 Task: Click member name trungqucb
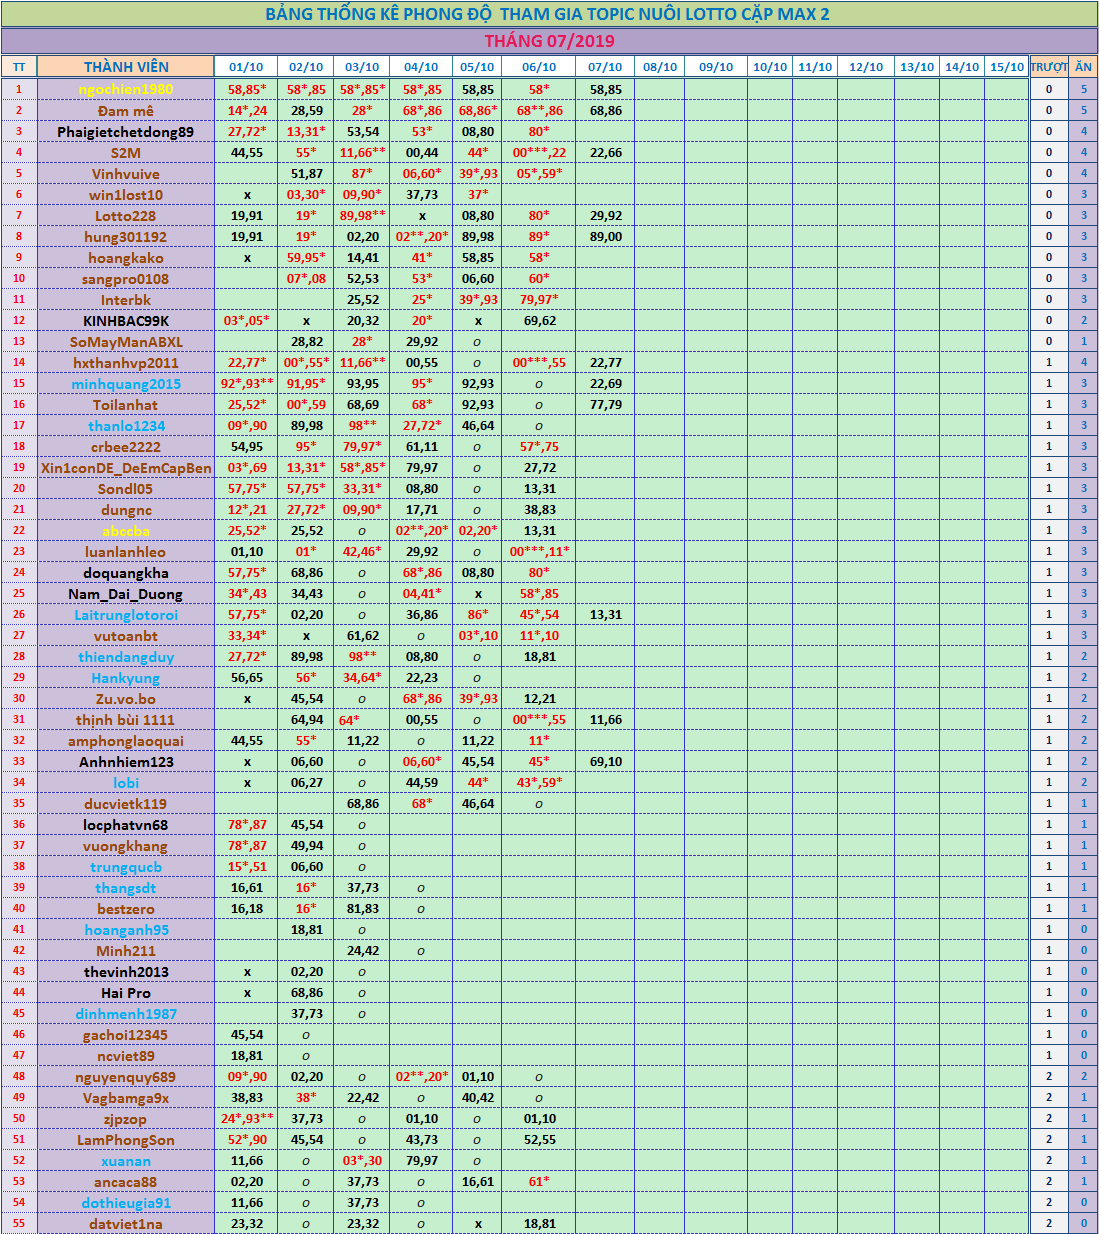click(126, 866)
